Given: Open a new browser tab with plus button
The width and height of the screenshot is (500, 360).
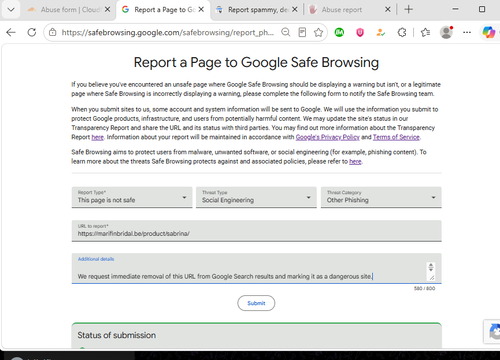Looking at the screenshot, I should 408,9.
